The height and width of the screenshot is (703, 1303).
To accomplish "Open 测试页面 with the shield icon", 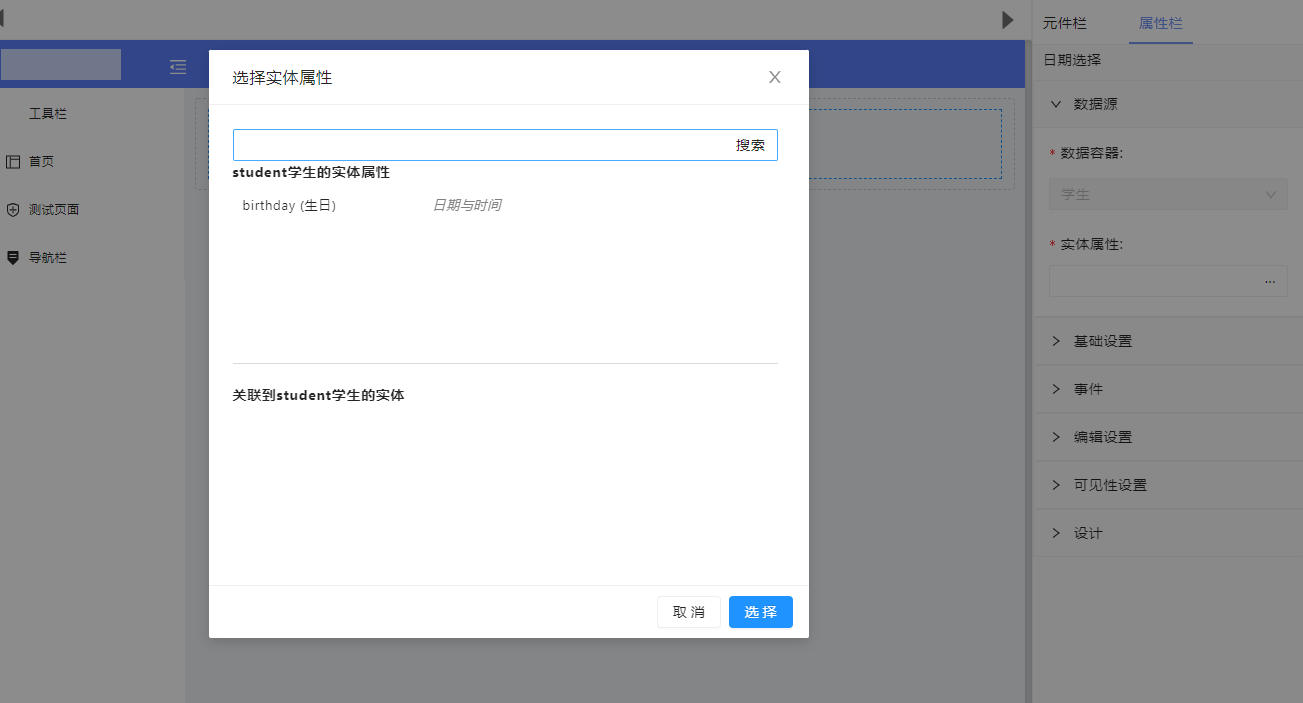I will tap(53, 210).
